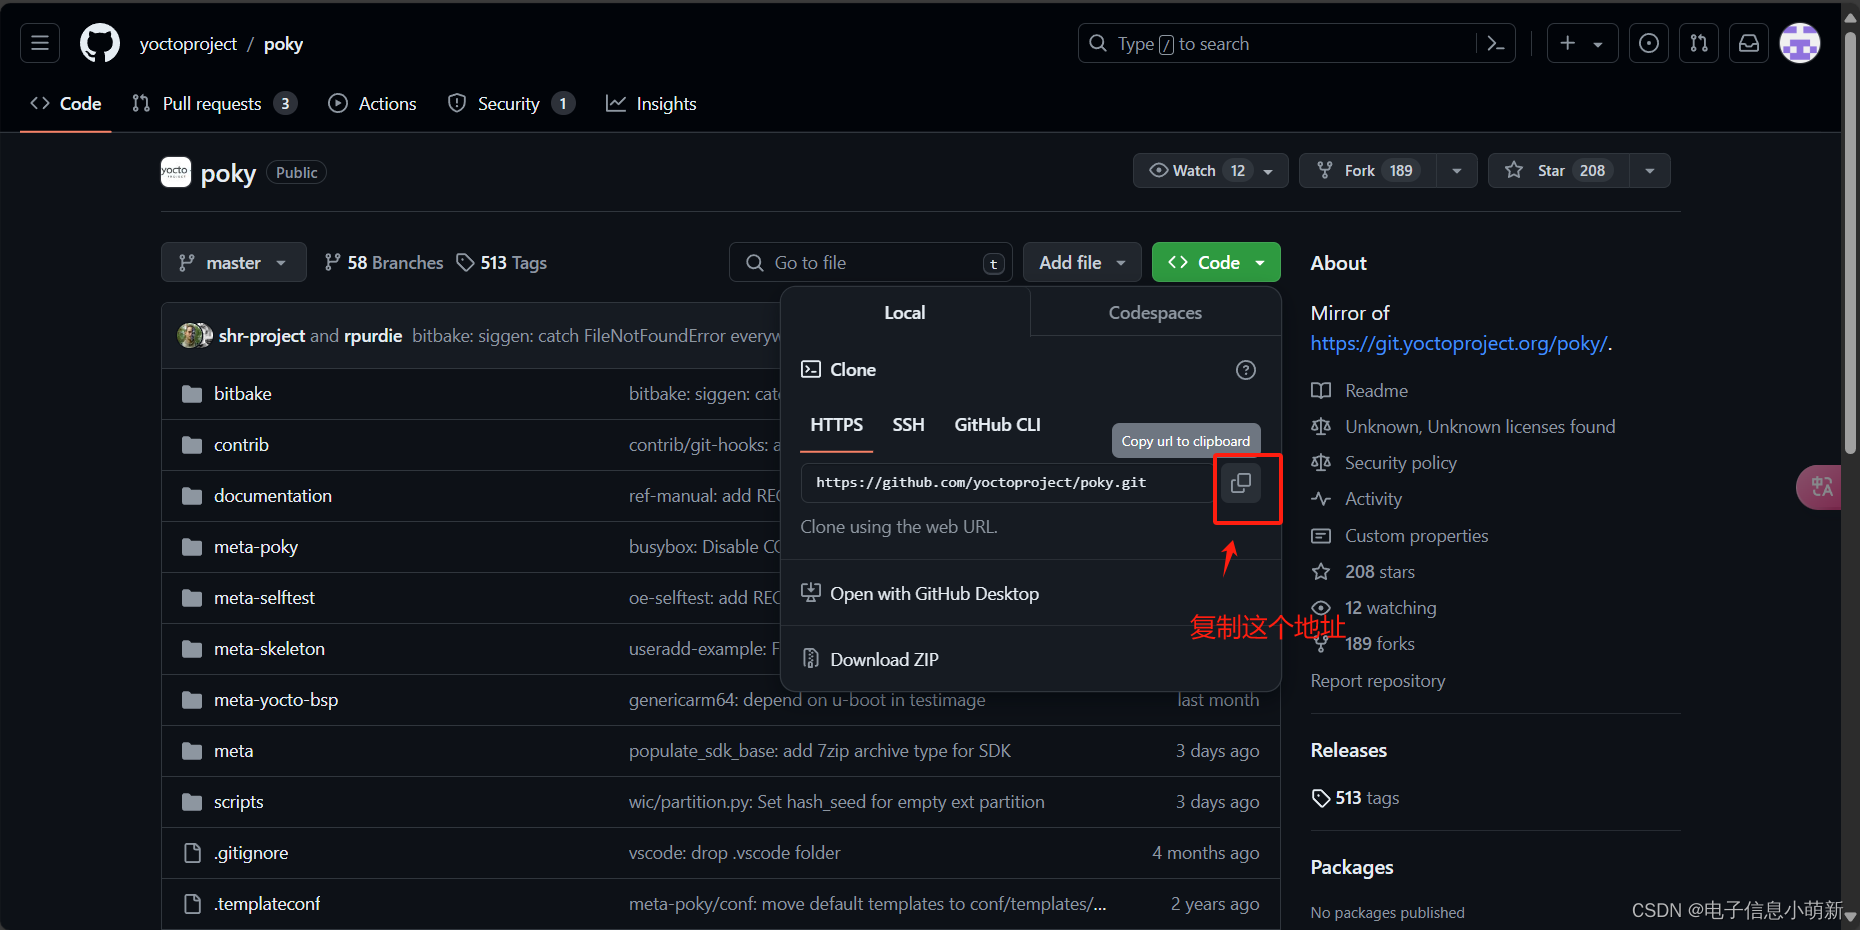Switch to the Code tab
The image size is (1860, 930).
[66, 104]
